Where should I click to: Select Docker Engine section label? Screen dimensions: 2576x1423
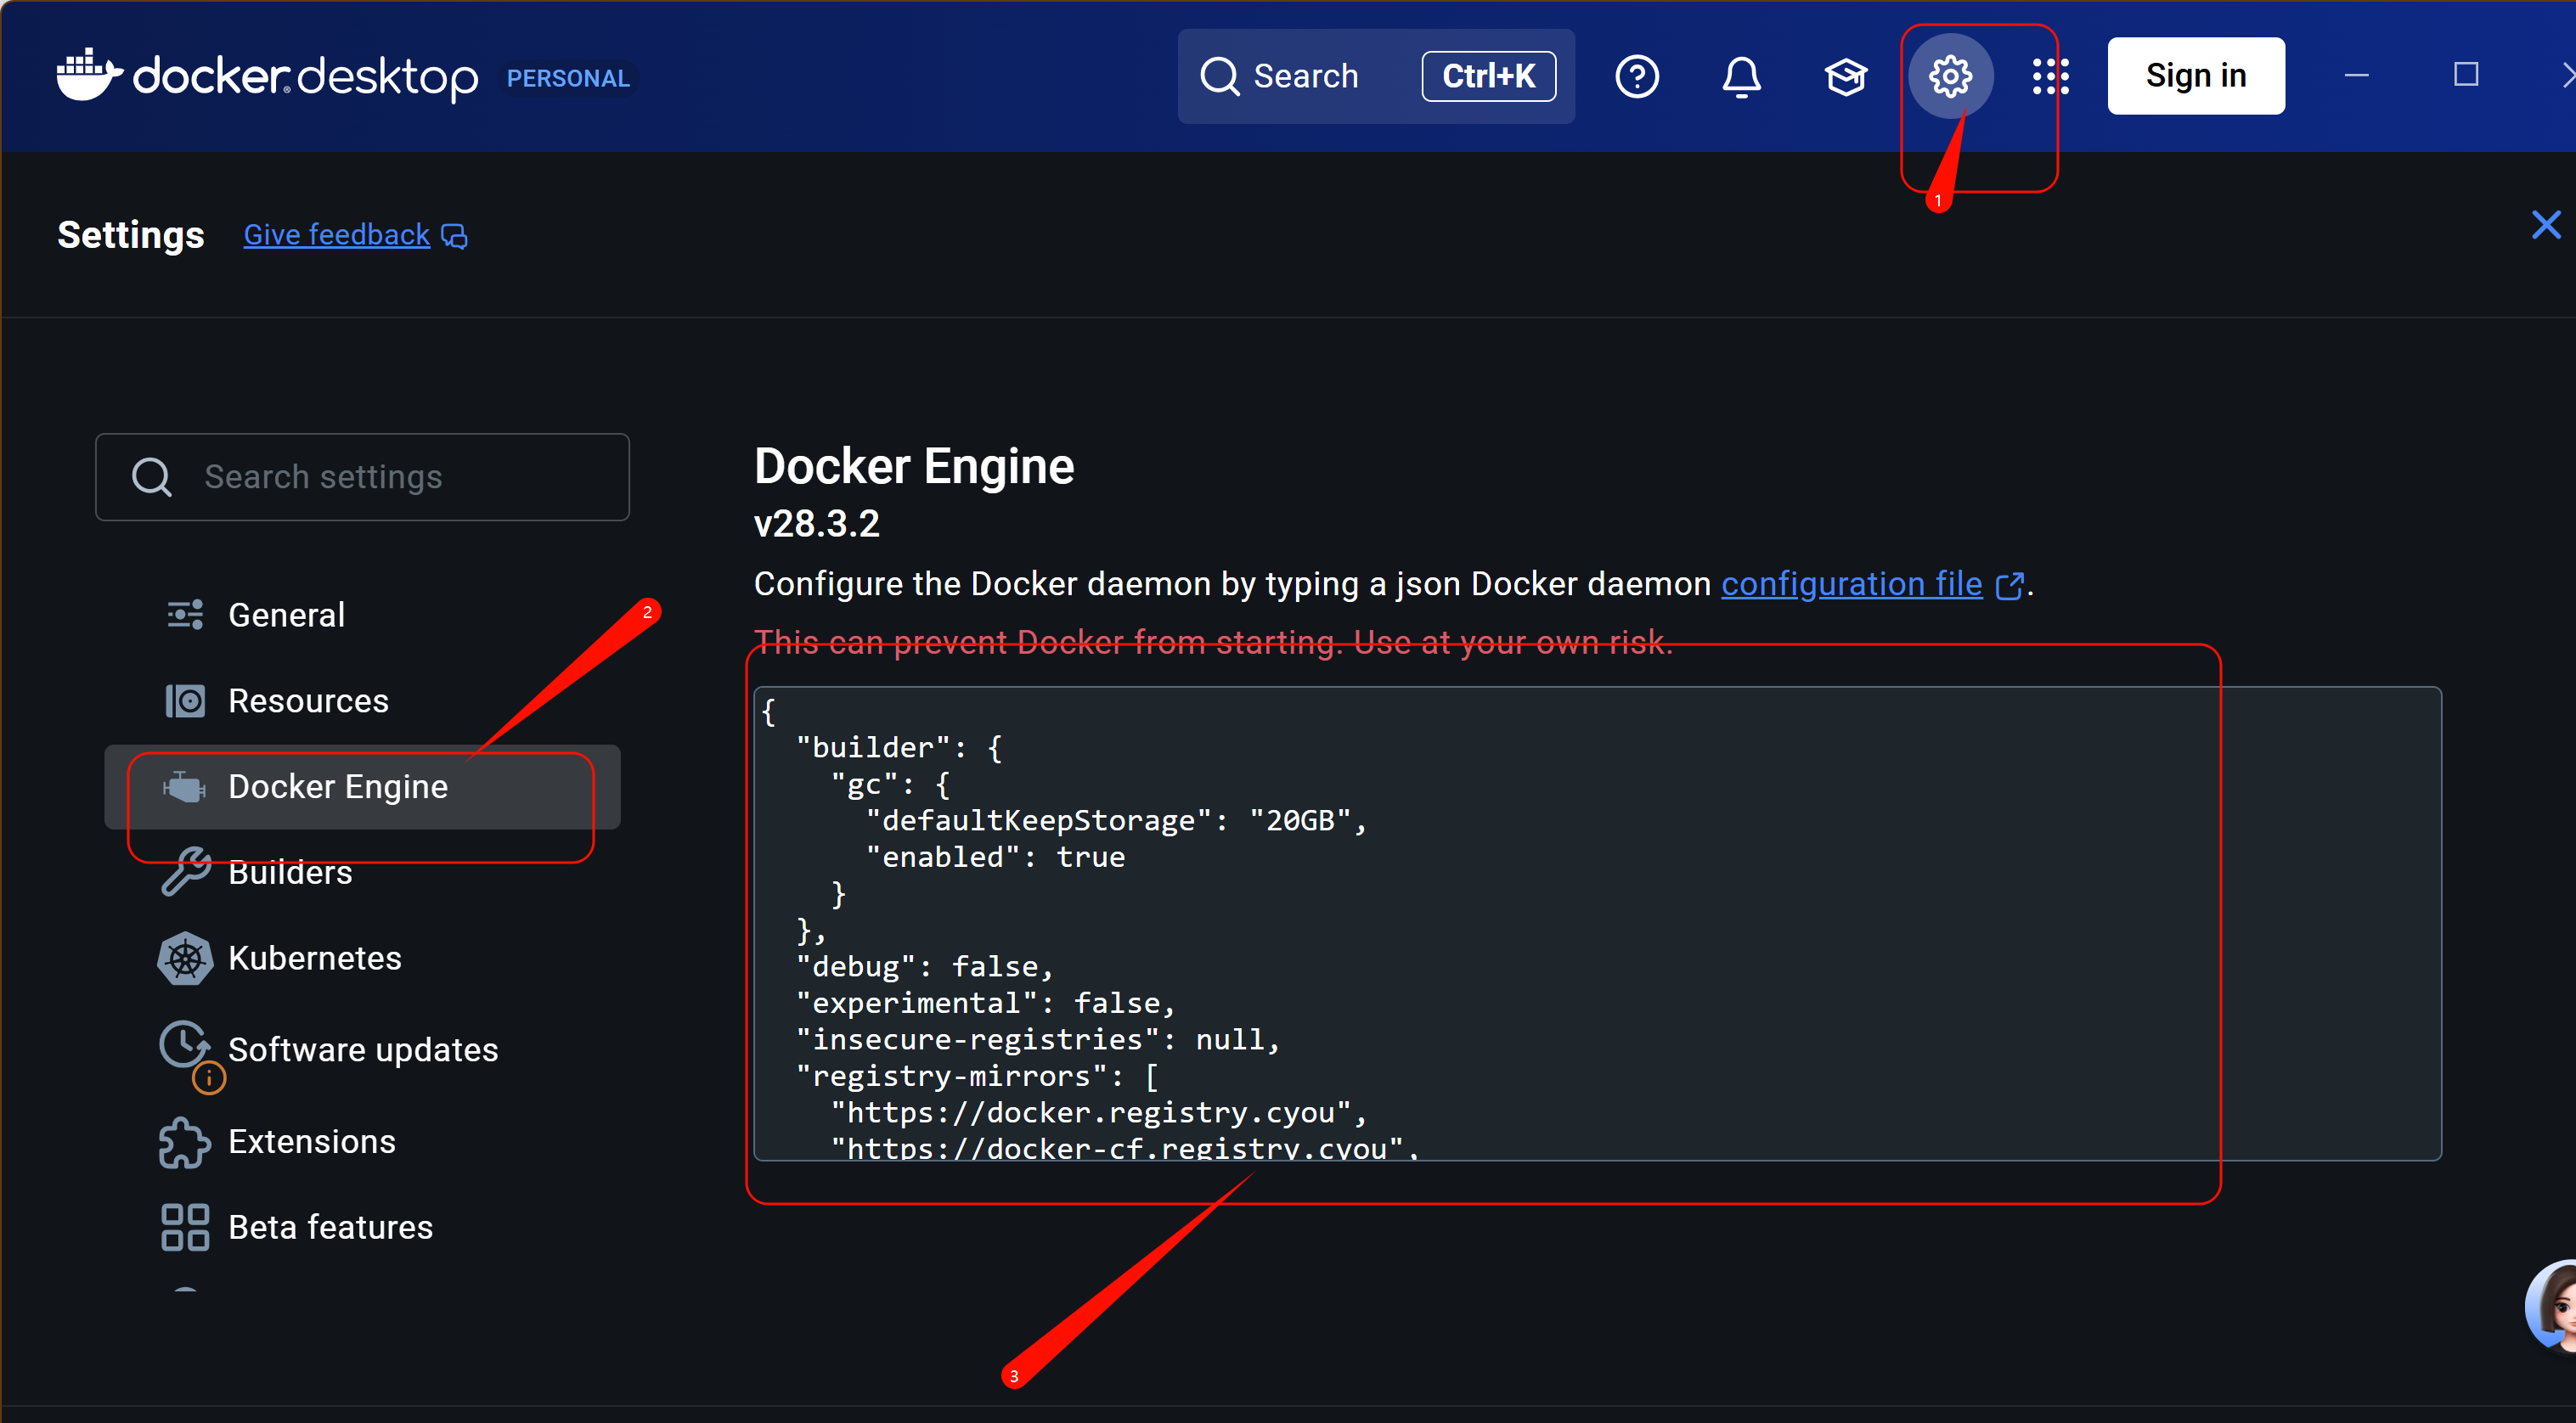pyautogui.click(x=338, y=787)
